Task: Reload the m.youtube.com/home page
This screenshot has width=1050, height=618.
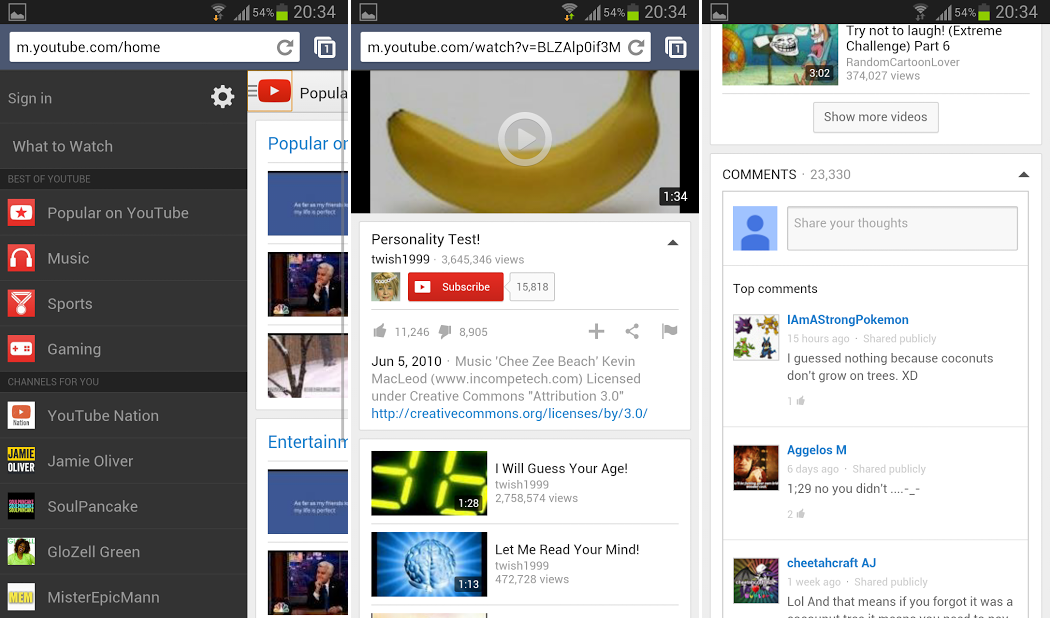Action: click(285, 48)
